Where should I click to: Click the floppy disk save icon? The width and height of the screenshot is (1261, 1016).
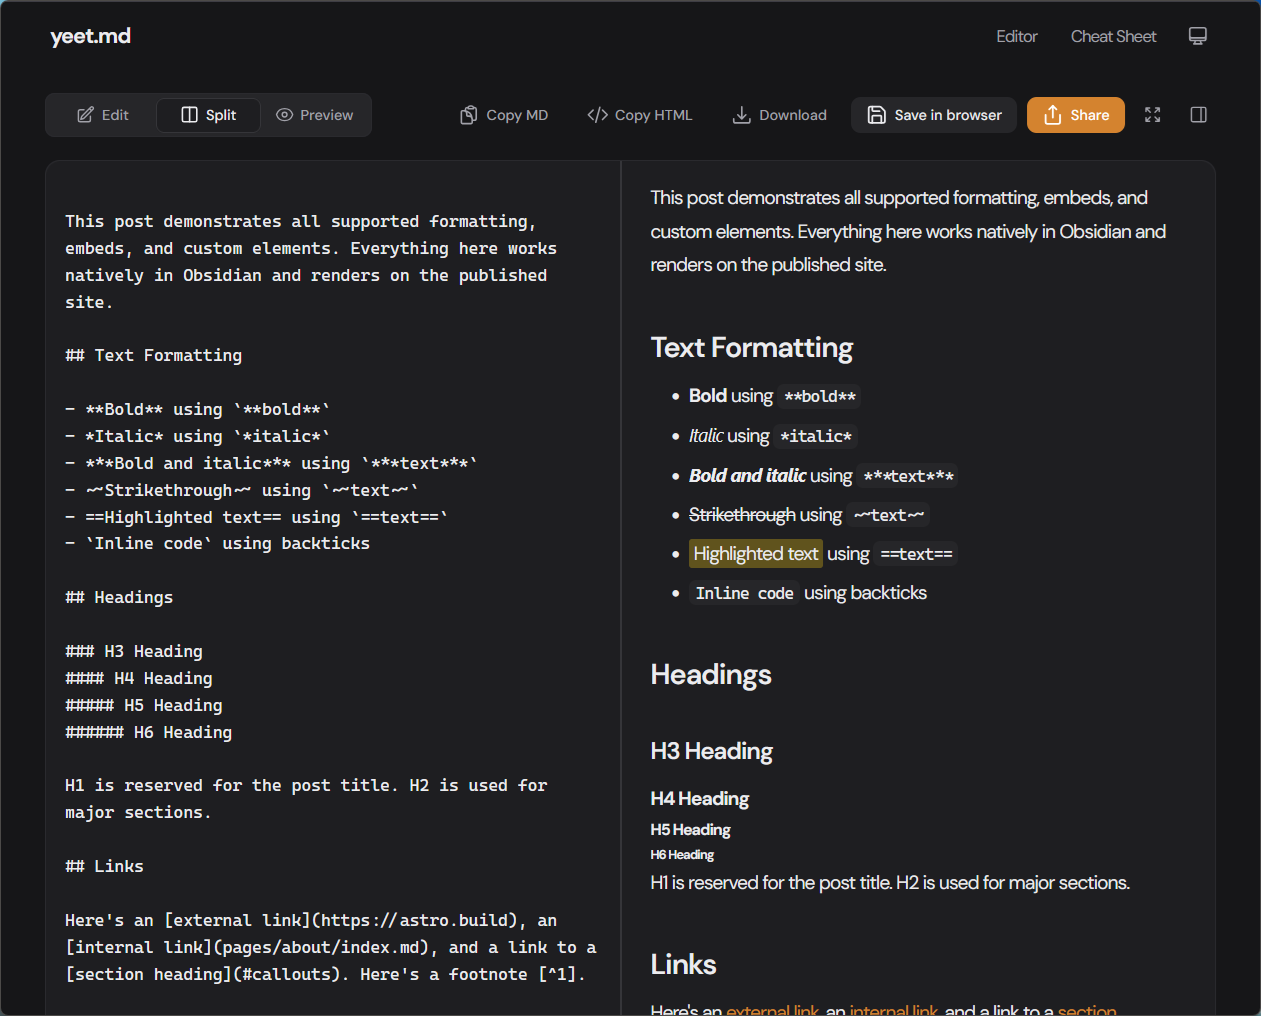click(876, 115)
